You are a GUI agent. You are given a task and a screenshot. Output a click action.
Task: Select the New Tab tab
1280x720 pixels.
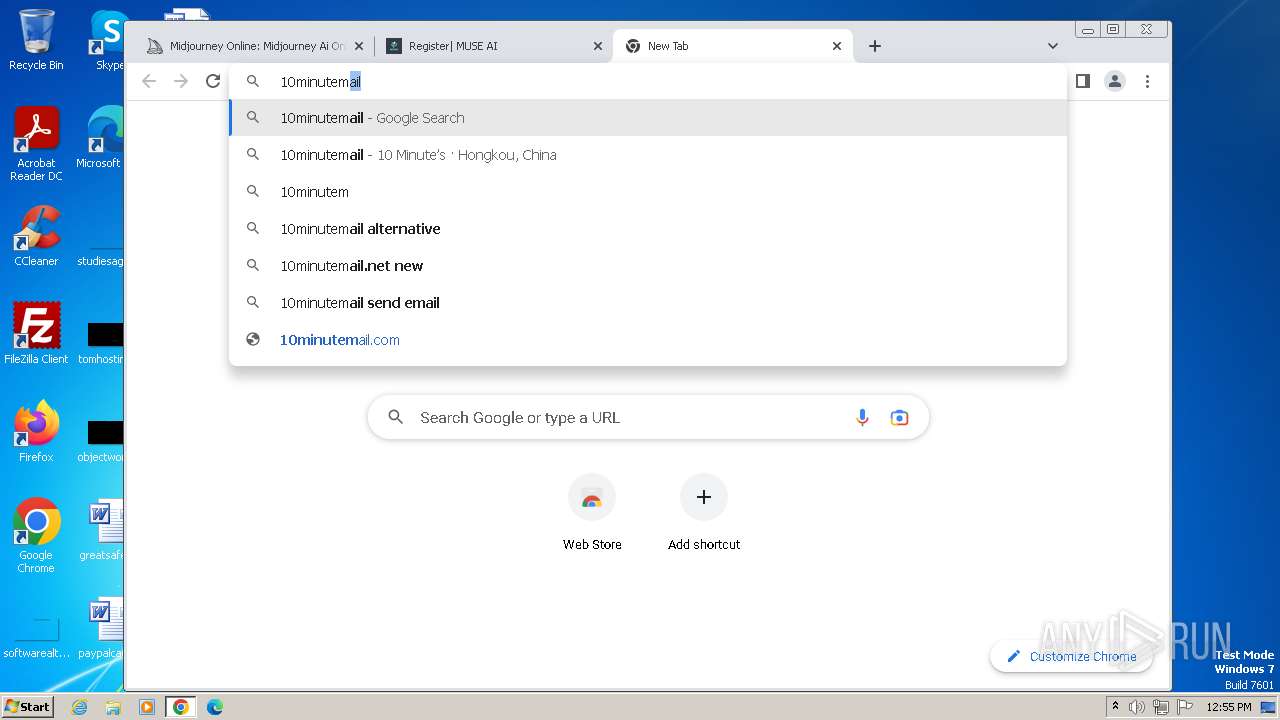point(734,46)
